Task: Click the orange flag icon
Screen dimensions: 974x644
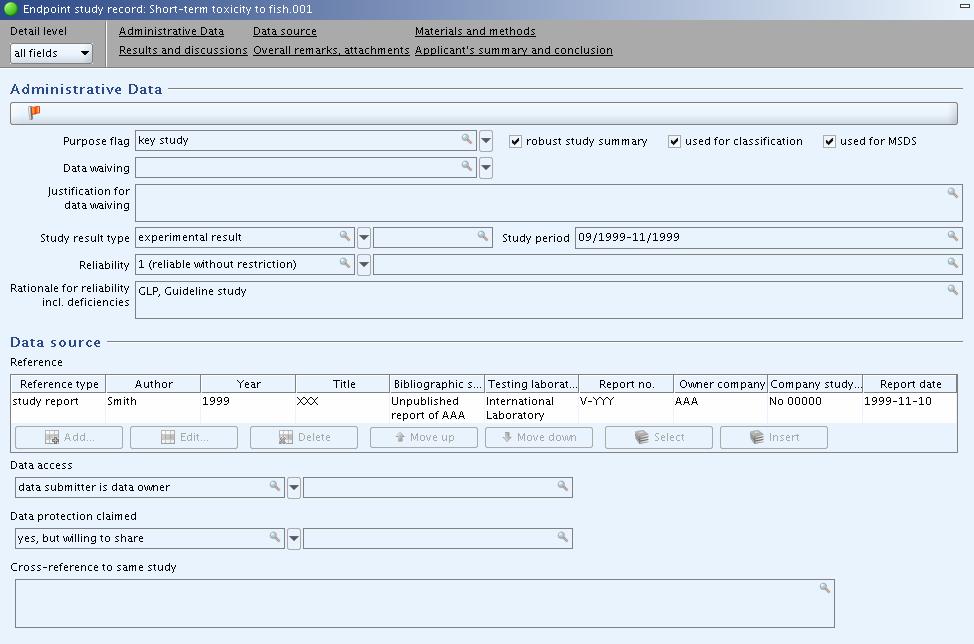Action: [x=34, y=113]
